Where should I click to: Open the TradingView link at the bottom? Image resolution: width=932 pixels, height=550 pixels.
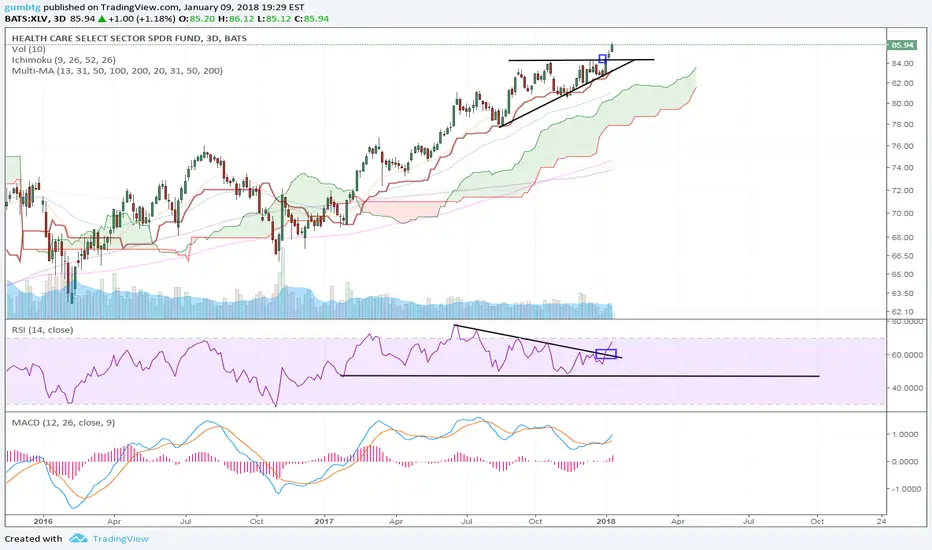pyautogui.click(x=120, y=539)
